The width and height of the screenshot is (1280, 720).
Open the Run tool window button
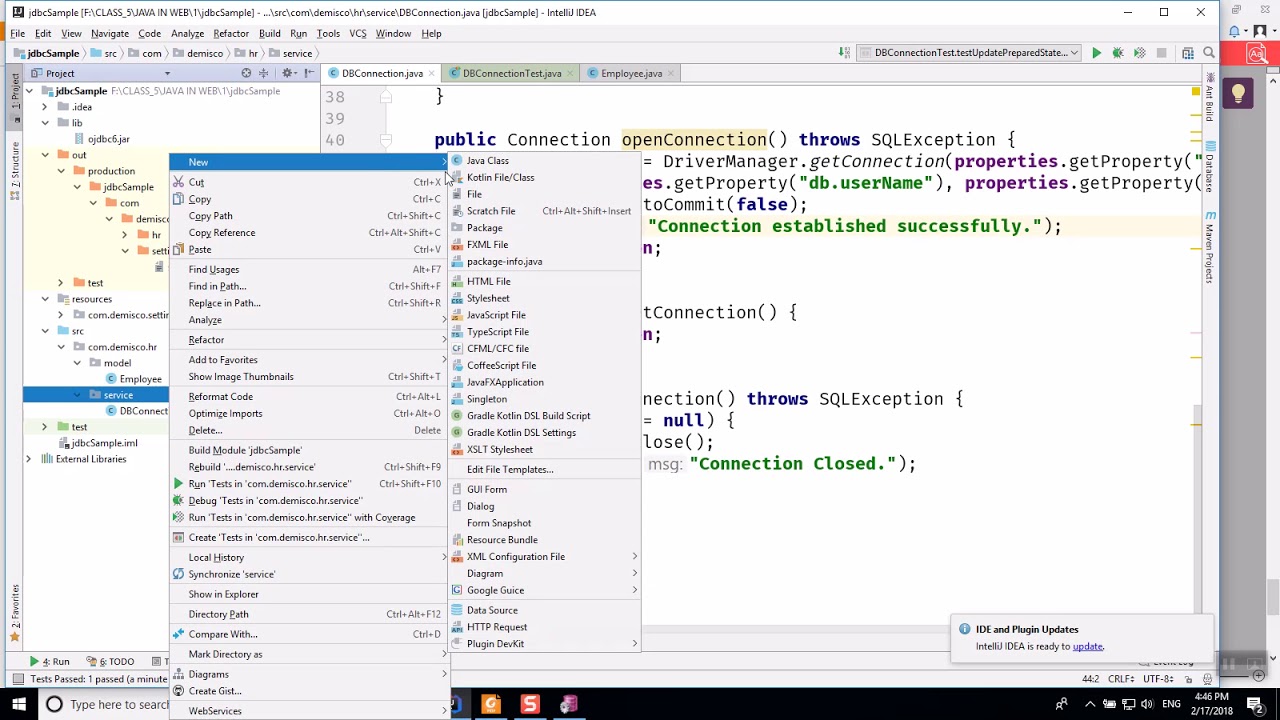50,662
